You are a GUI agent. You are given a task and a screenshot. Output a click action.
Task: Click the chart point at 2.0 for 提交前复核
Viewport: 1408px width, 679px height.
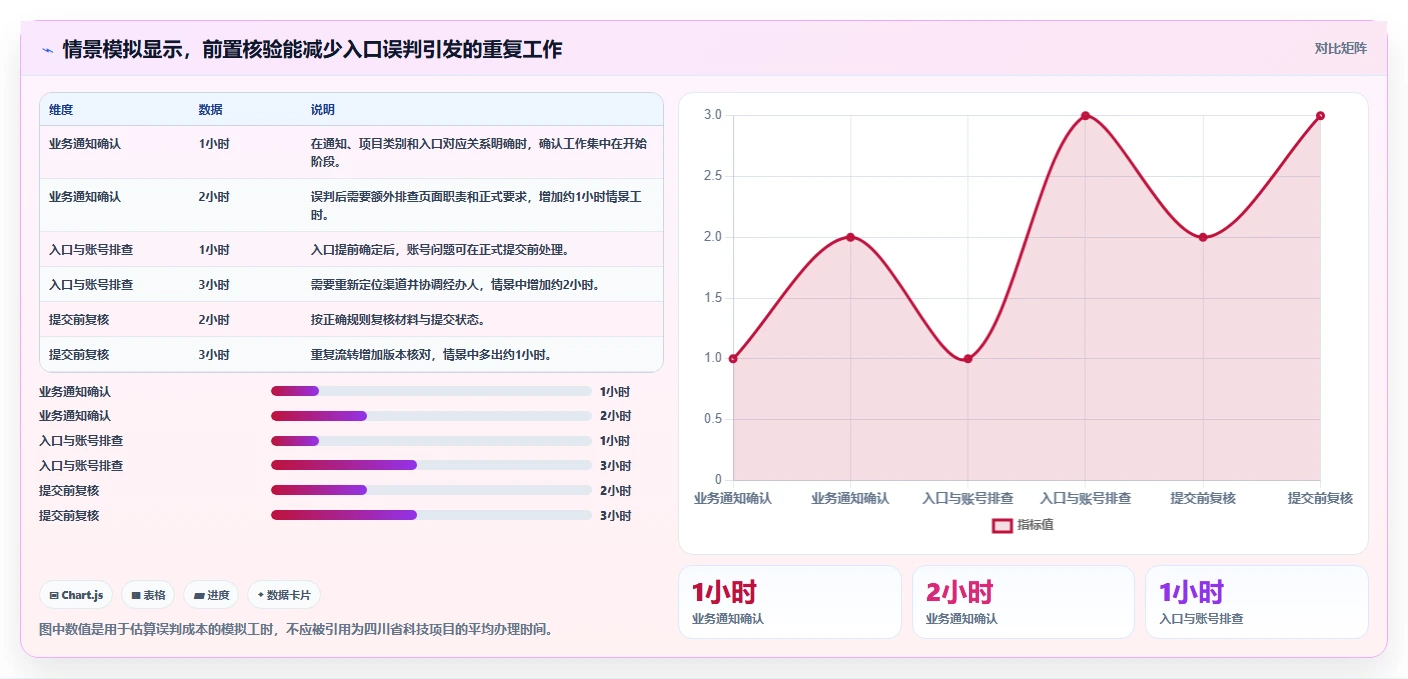tap(1203, 237)
